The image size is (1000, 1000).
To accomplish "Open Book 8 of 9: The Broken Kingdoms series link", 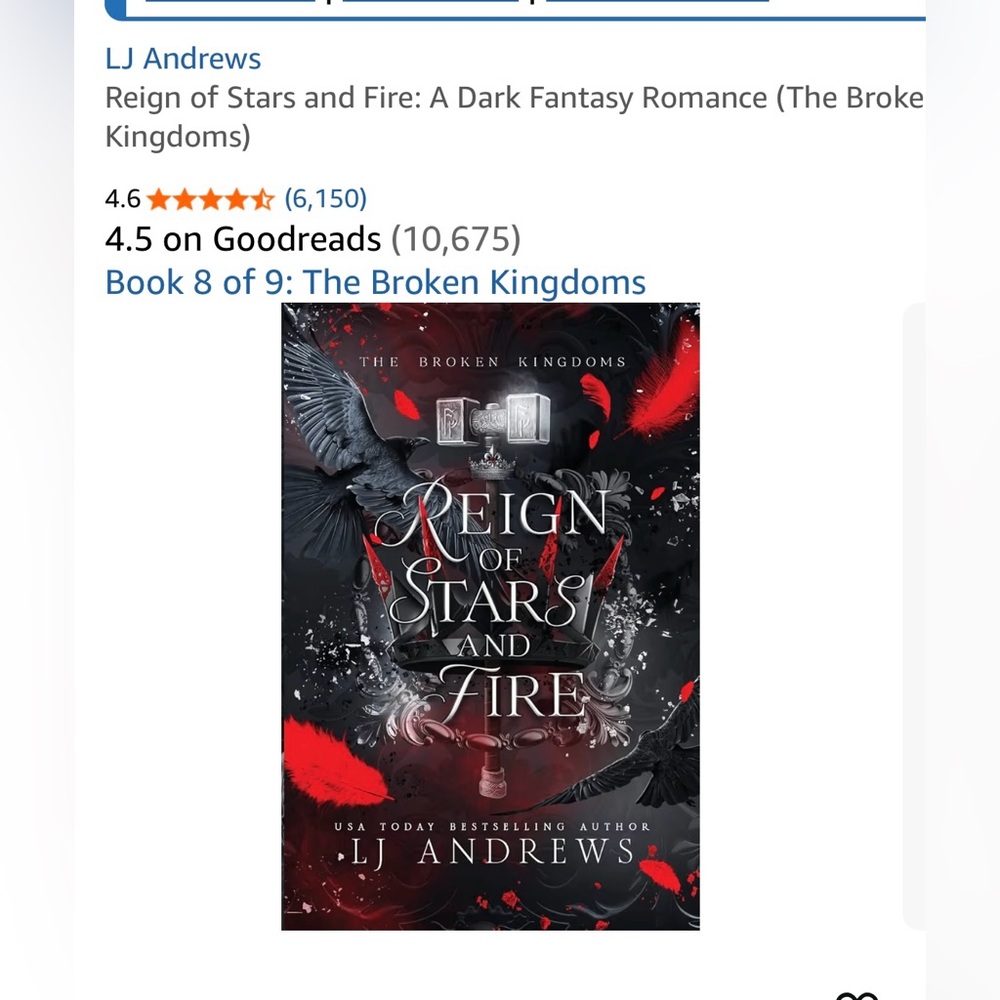I will [x=376, y=282].
